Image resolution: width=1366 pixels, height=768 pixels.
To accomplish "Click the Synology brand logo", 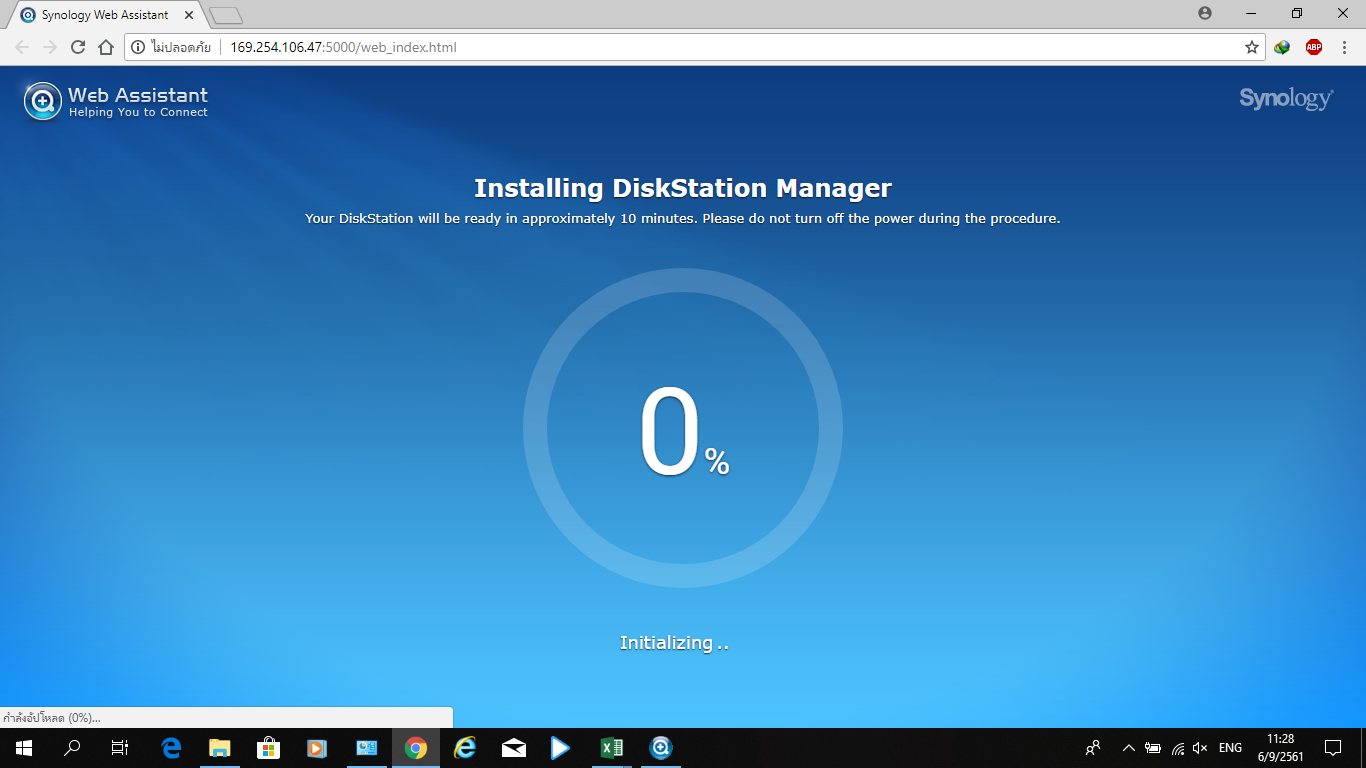I will (1285, 98).
